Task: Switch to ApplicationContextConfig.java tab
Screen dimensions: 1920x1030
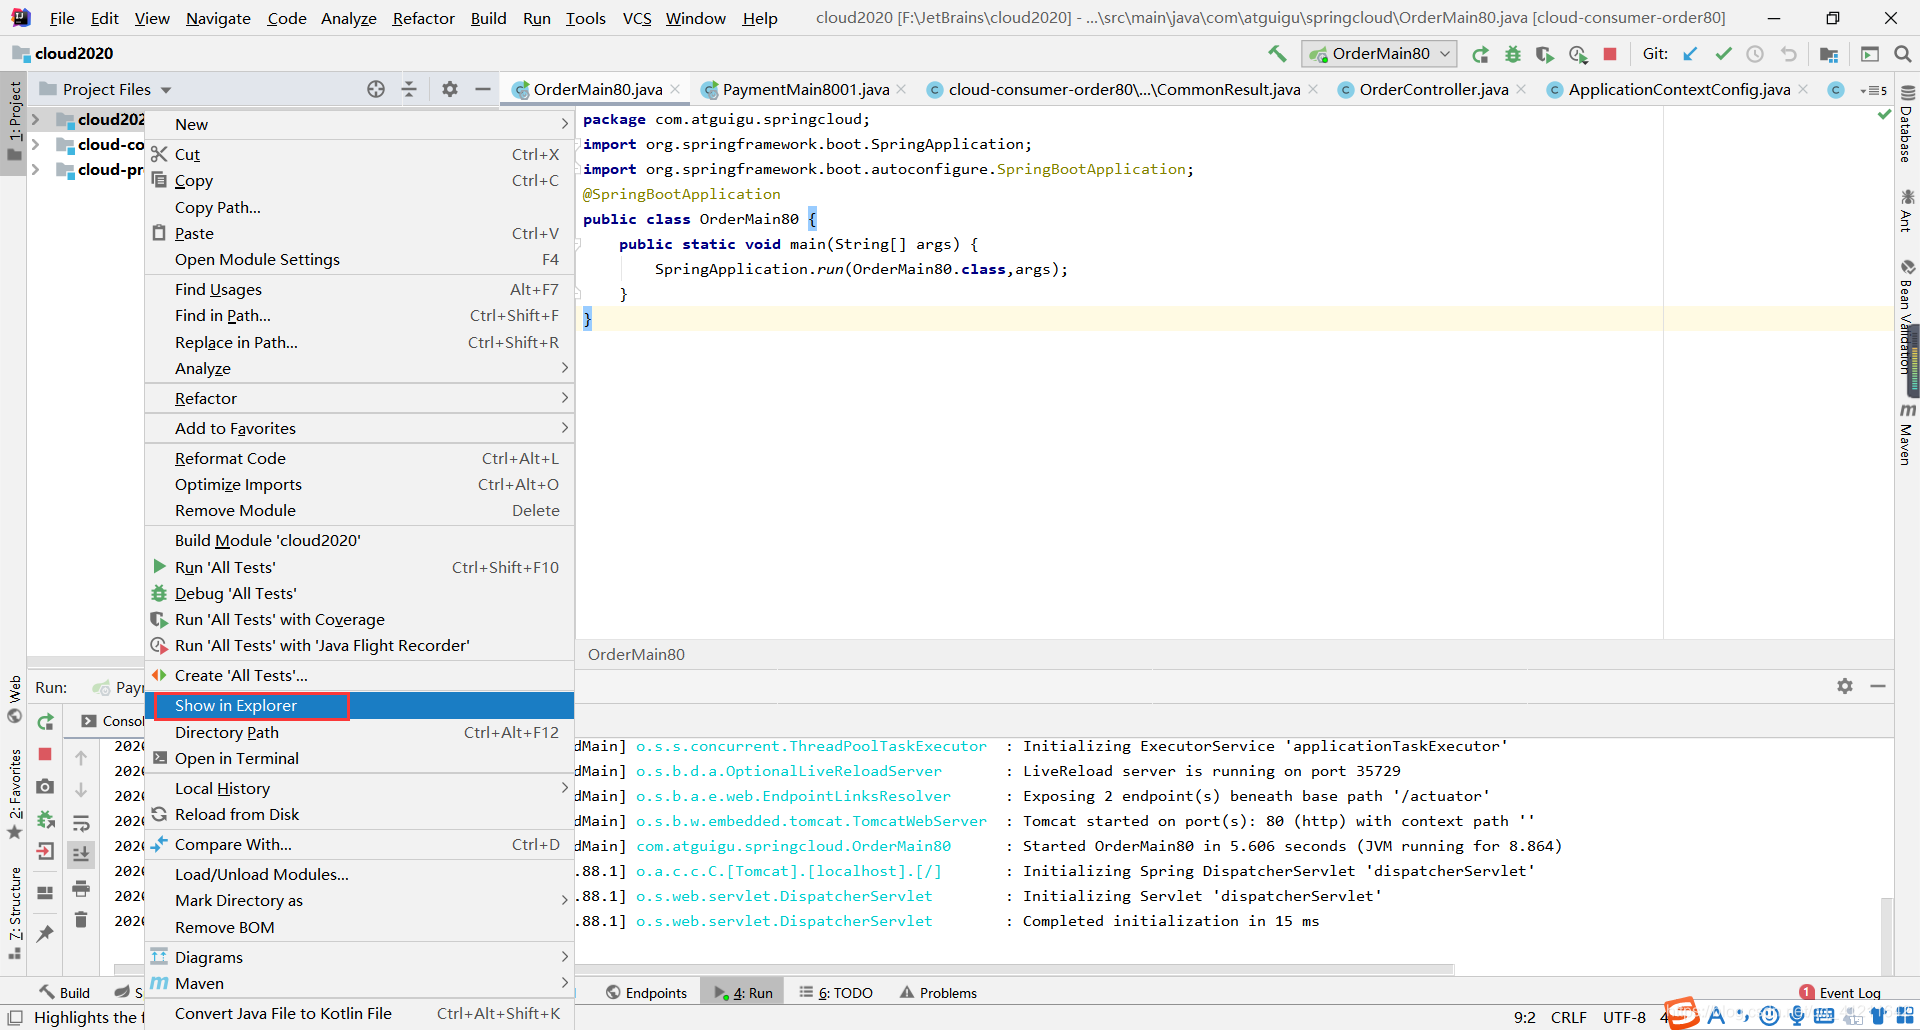Action: click(x=1679, y=89)
